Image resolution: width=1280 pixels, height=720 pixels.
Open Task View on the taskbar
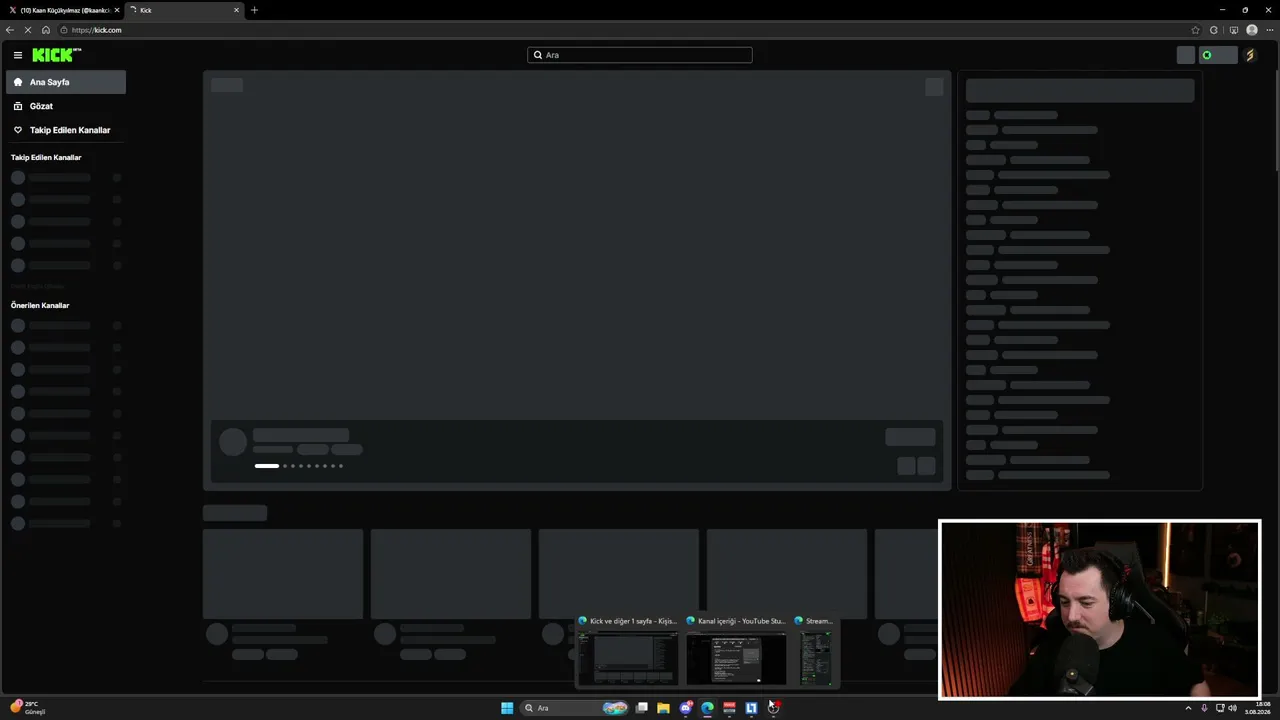(642, 708)
